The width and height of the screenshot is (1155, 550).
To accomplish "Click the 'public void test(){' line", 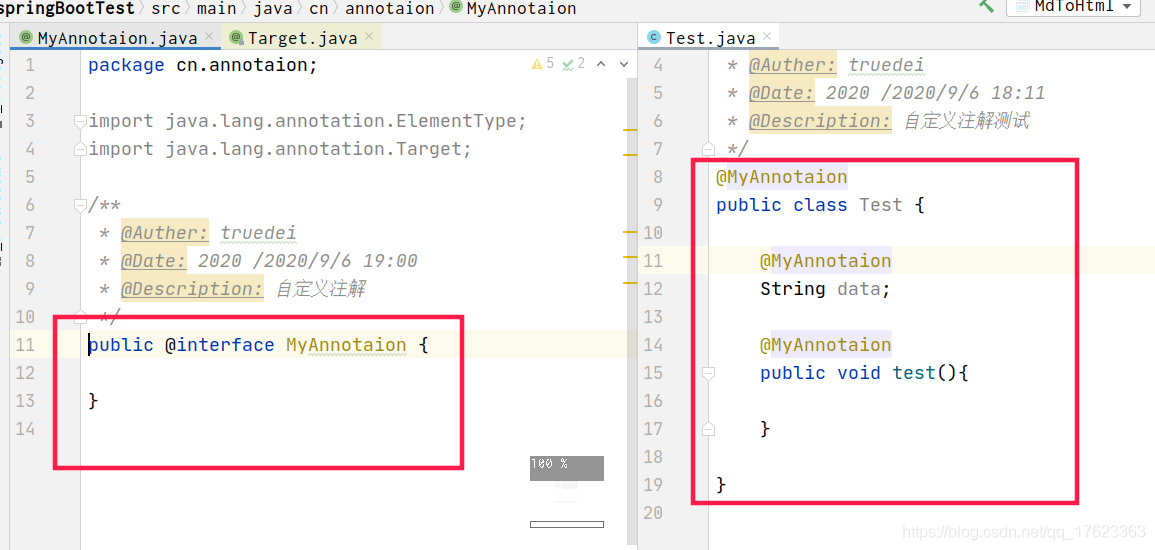I will (x=864, y=373).
